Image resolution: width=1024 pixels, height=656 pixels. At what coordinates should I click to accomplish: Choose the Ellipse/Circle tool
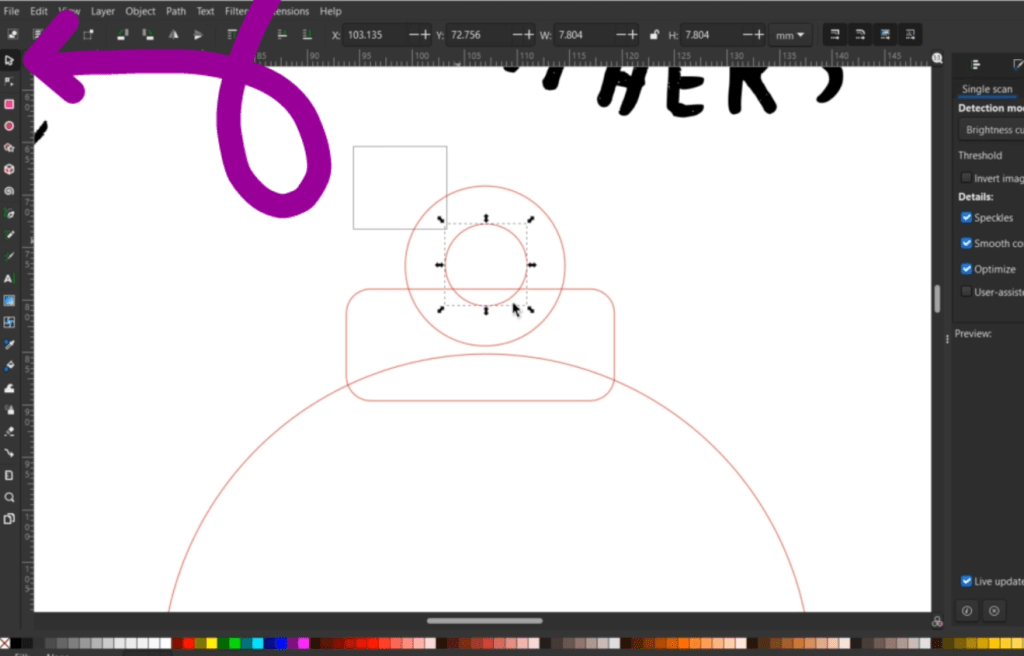pyautogui.click(x=9, y=126)
